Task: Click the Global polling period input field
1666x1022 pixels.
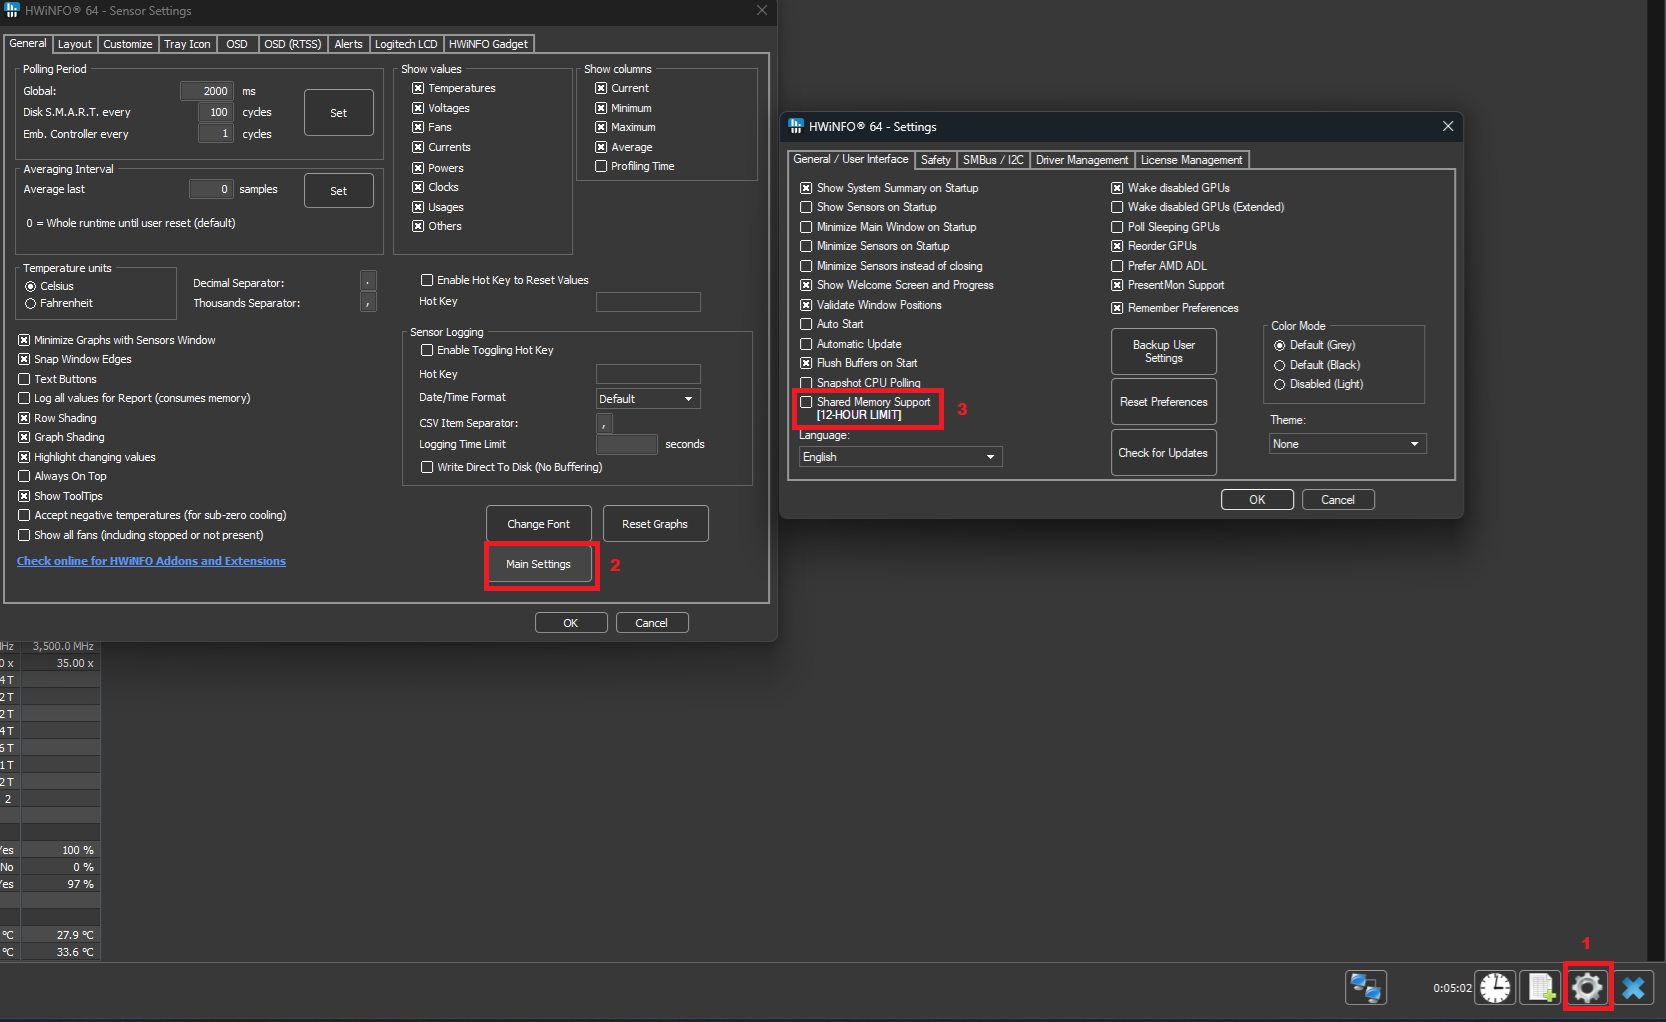Action: pos(207,91)
